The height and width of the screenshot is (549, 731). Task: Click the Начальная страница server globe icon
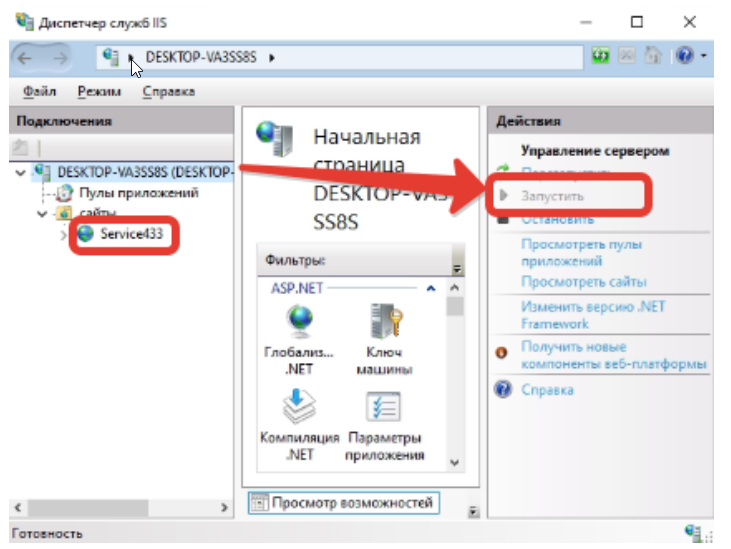[x=275, y=138]
